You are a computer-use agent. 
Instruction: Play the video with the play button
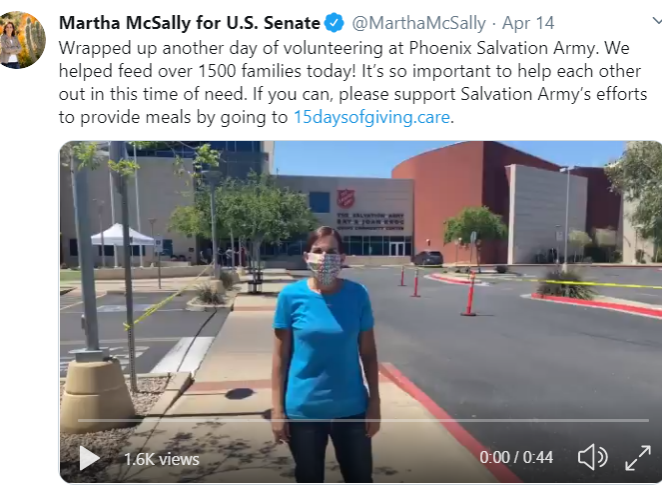coord(90,458)
